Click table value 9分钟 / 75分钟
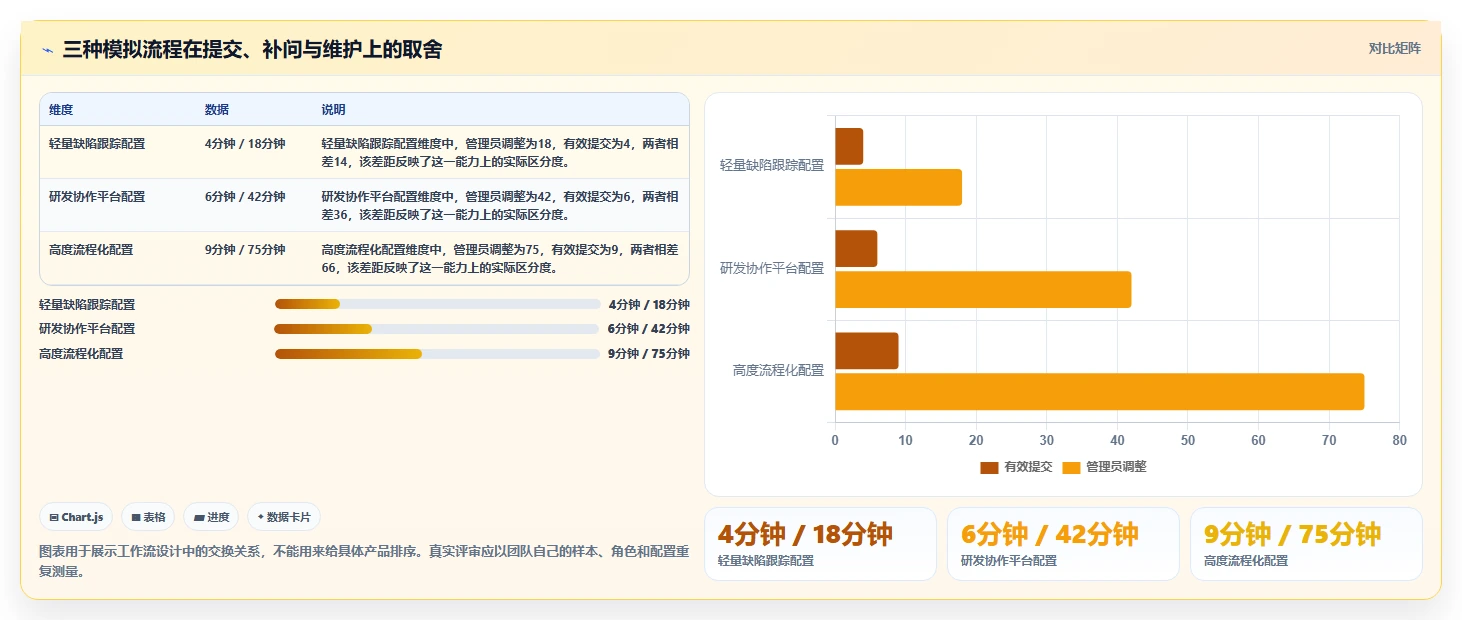1462x620 pixels. [245, 250]
